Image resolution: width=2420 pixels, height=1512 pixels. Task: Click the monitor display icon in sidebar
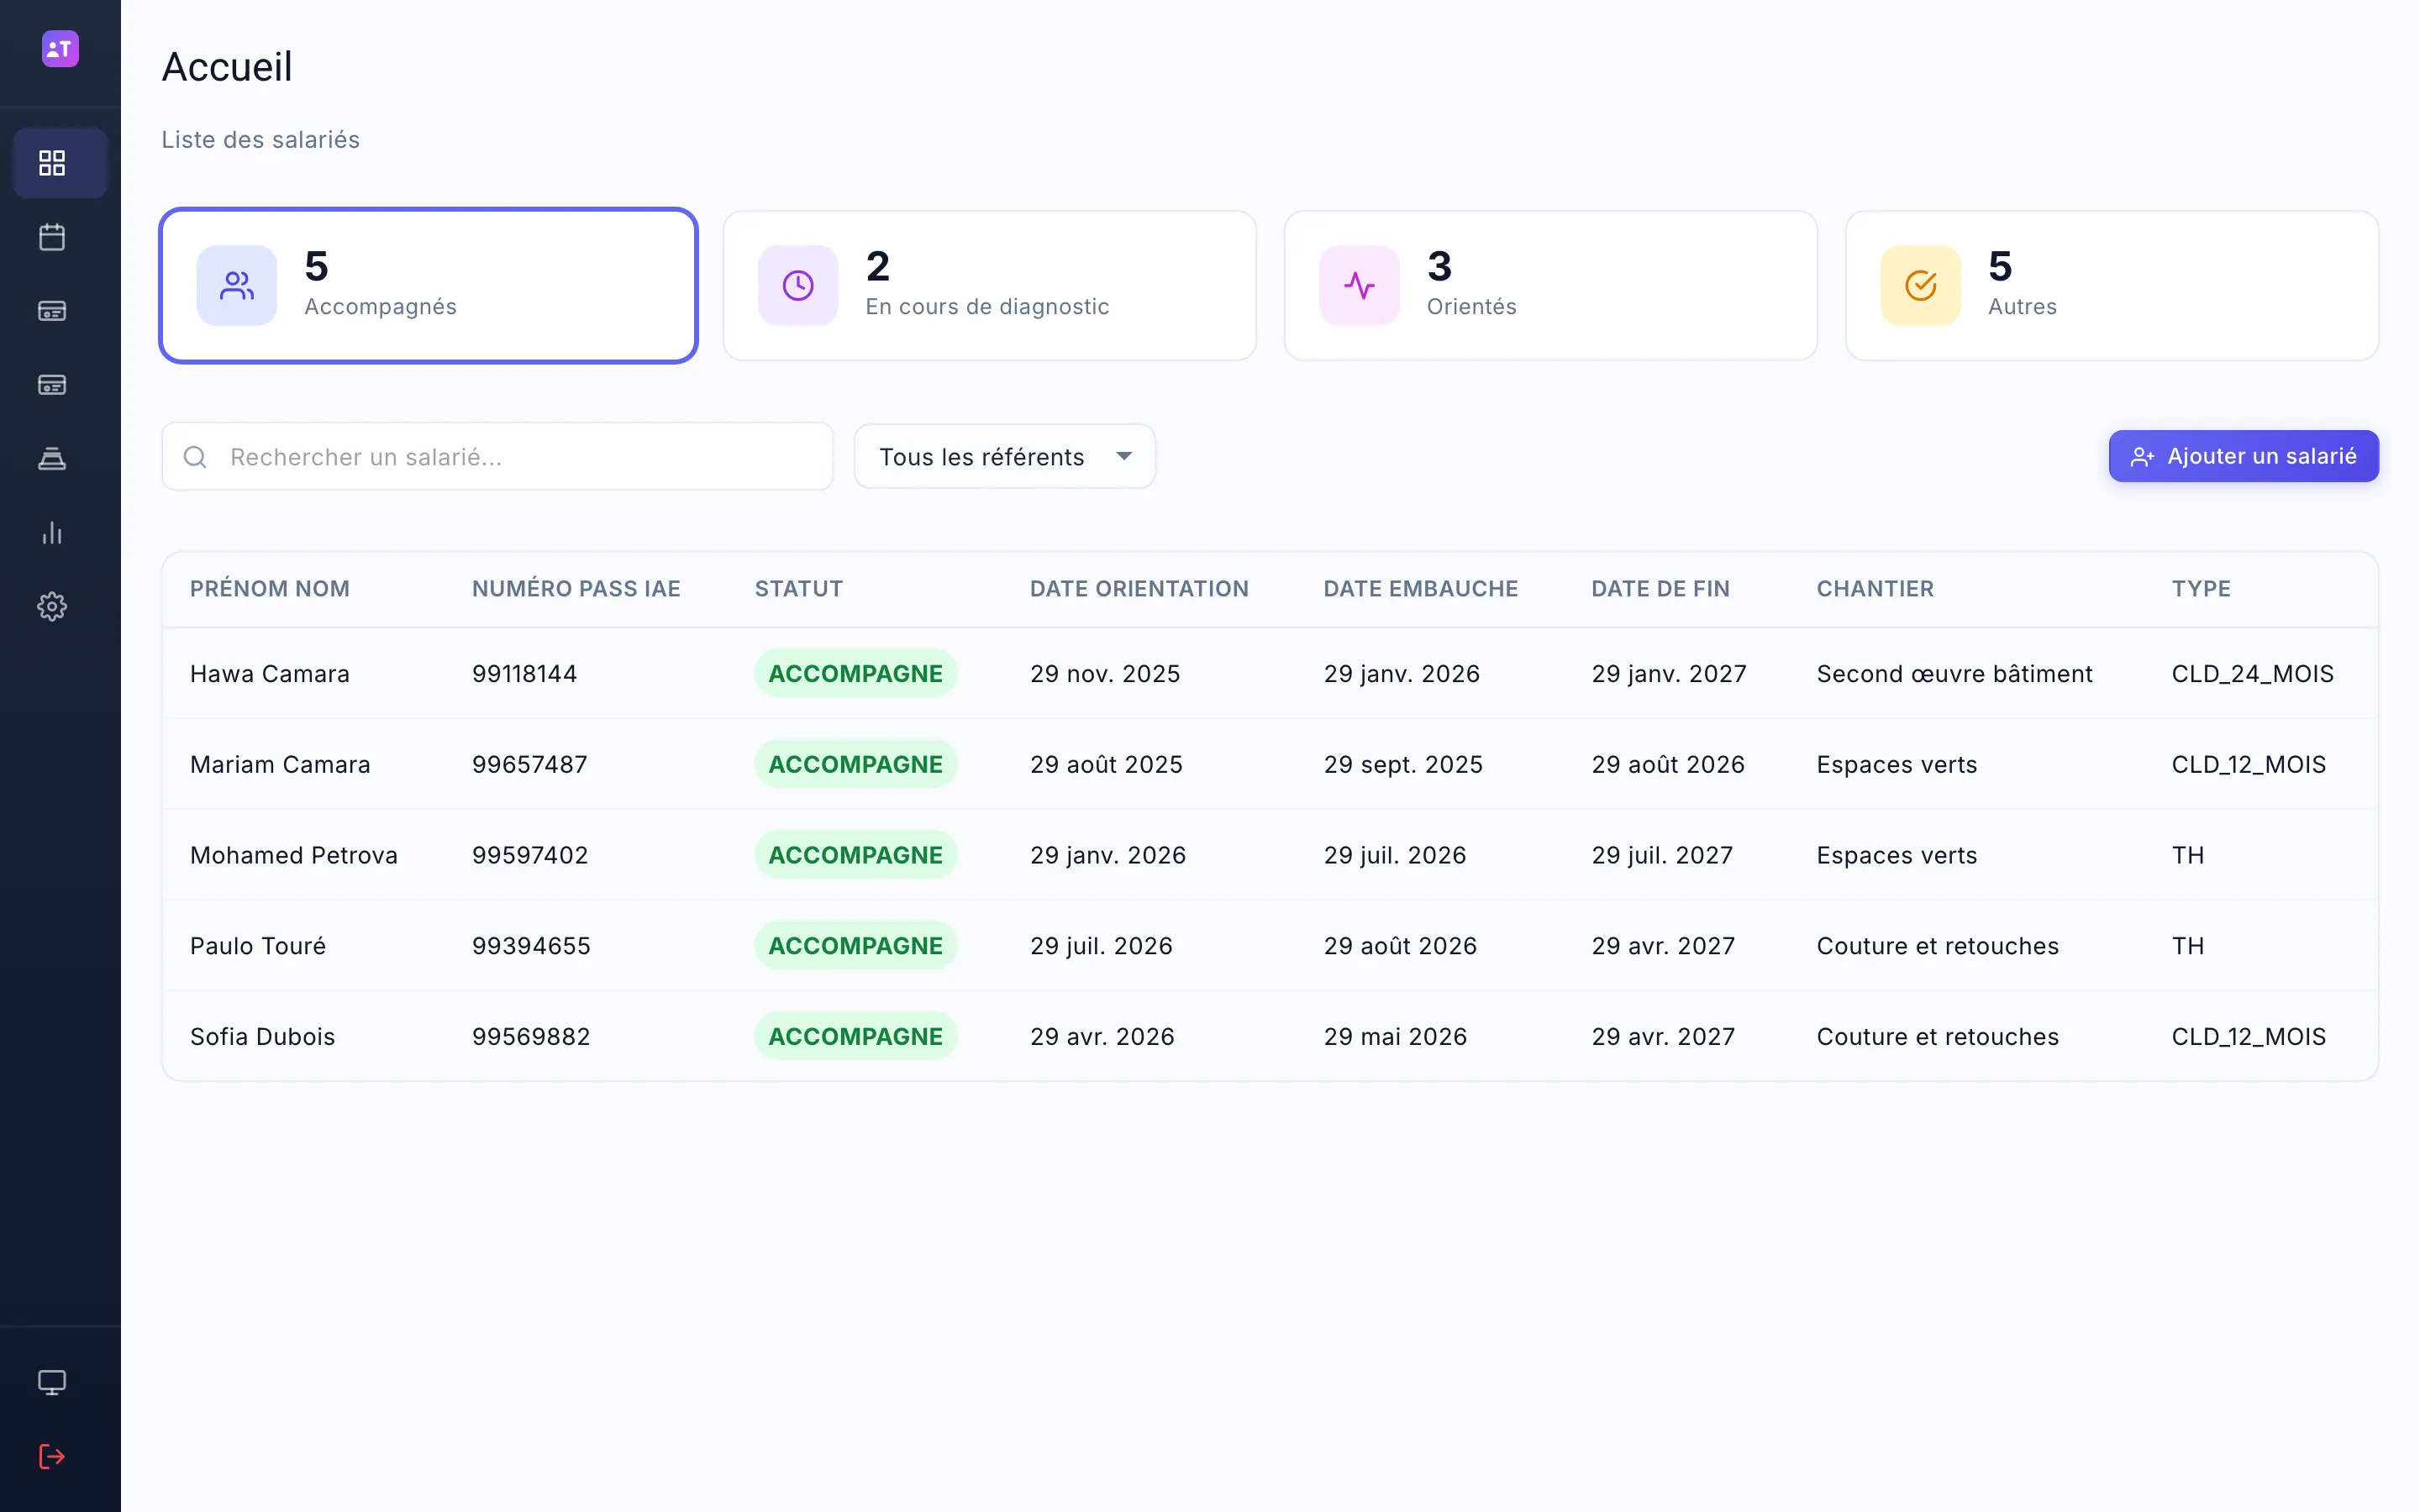coord(52,1382)
